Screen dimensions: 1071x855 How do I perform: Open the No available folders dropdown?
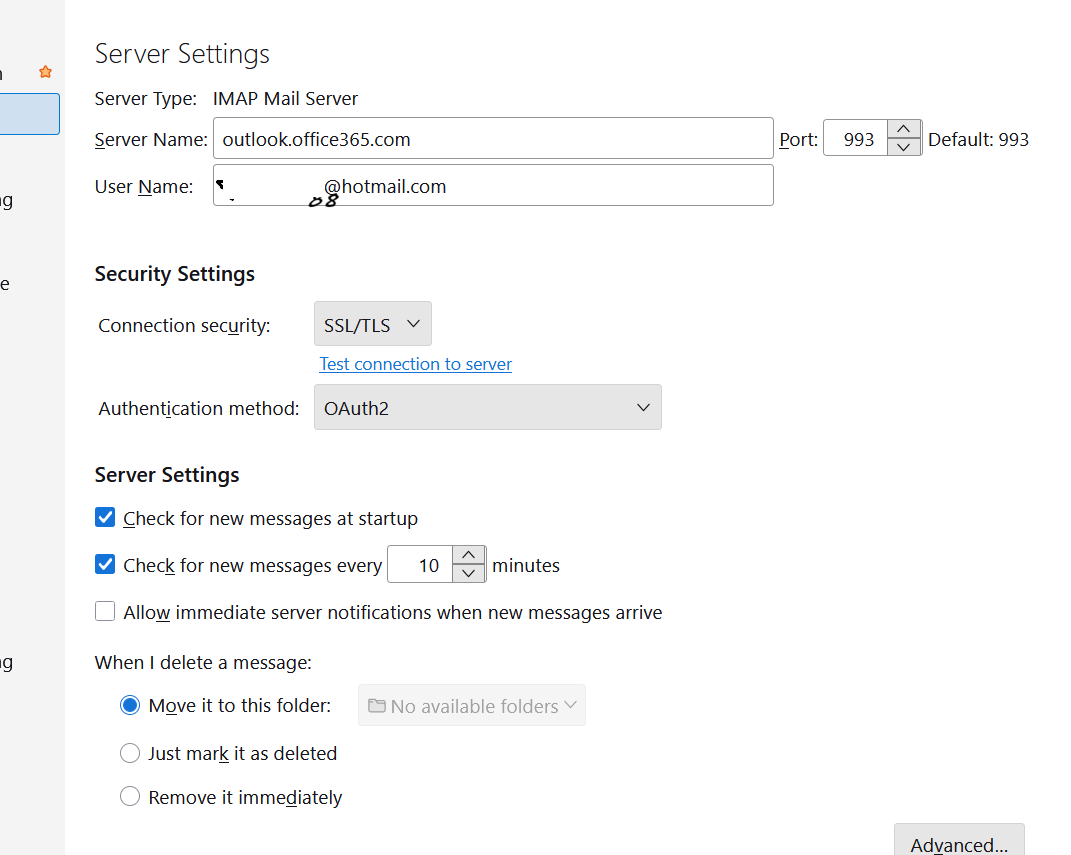coord(472,706)
